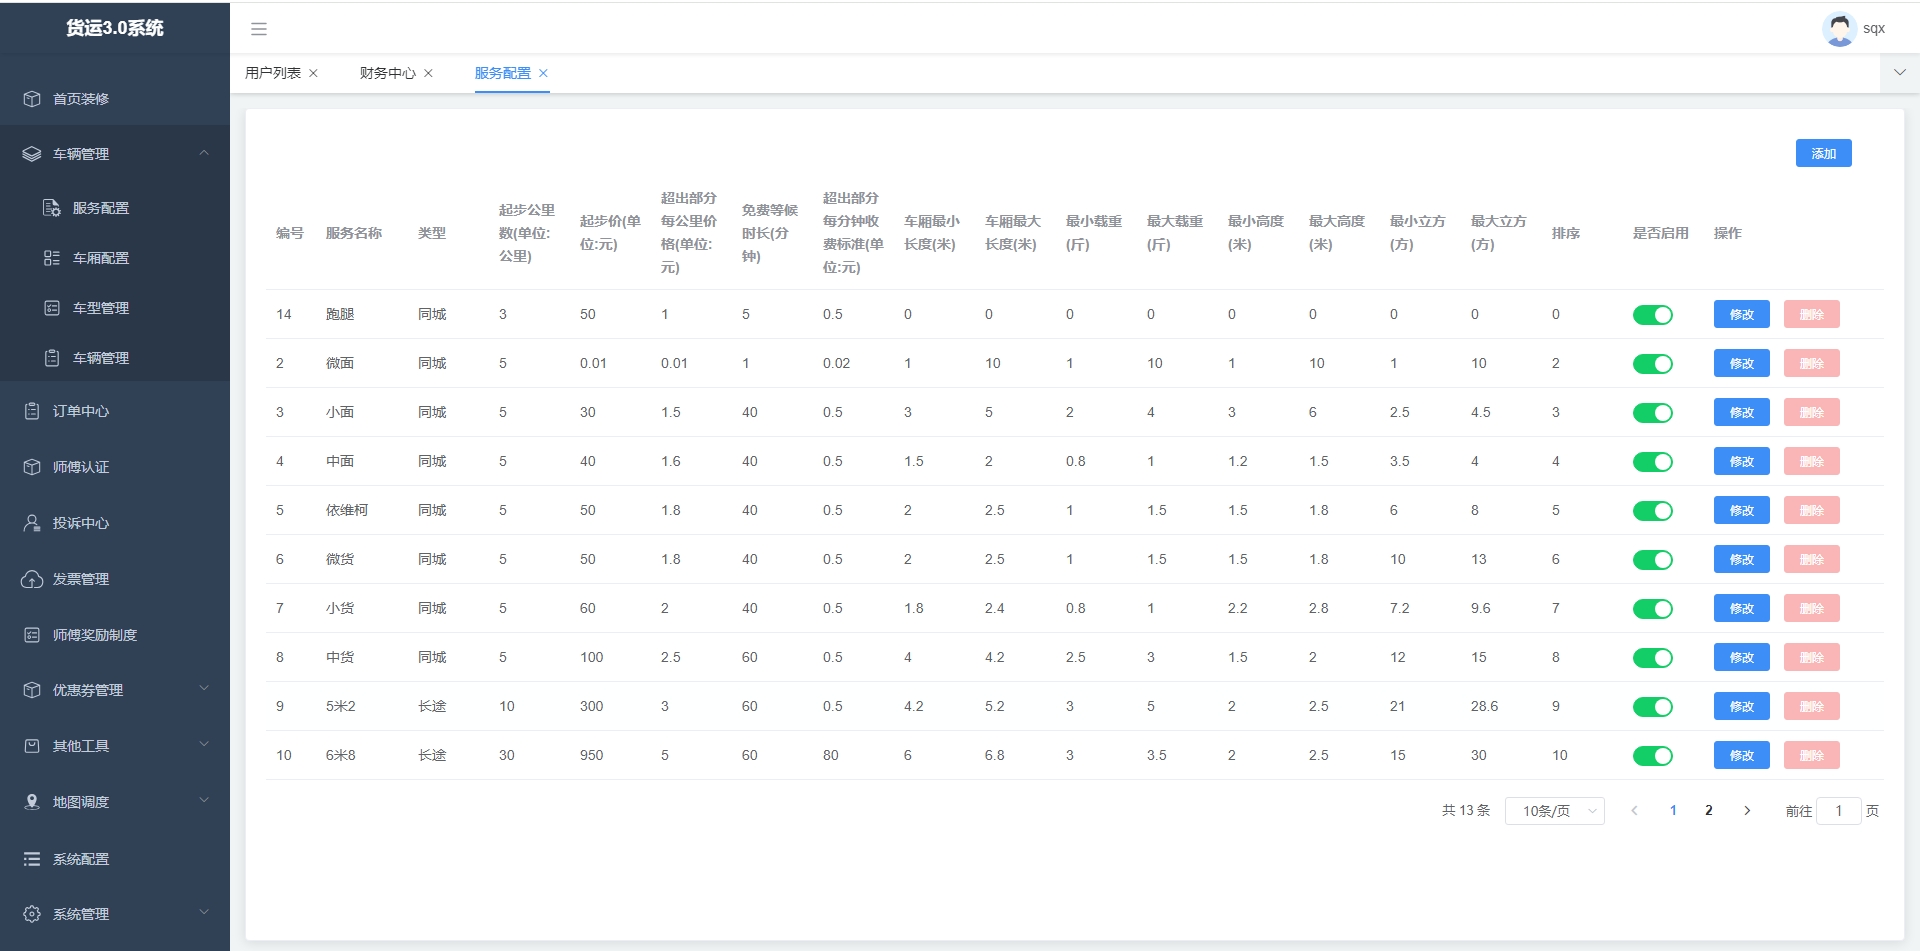Click the hamburger menu collapse icon
Image resolution: width=1920 pixels, height=951 pixels.
[x=259, y=29]
